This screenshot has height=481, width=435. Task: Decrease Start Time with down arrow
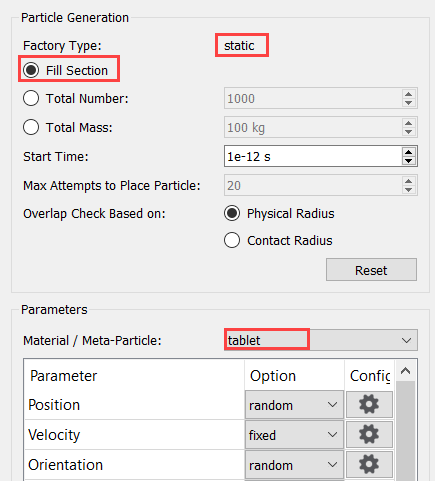pyautogui.click(x=409, y=161)
